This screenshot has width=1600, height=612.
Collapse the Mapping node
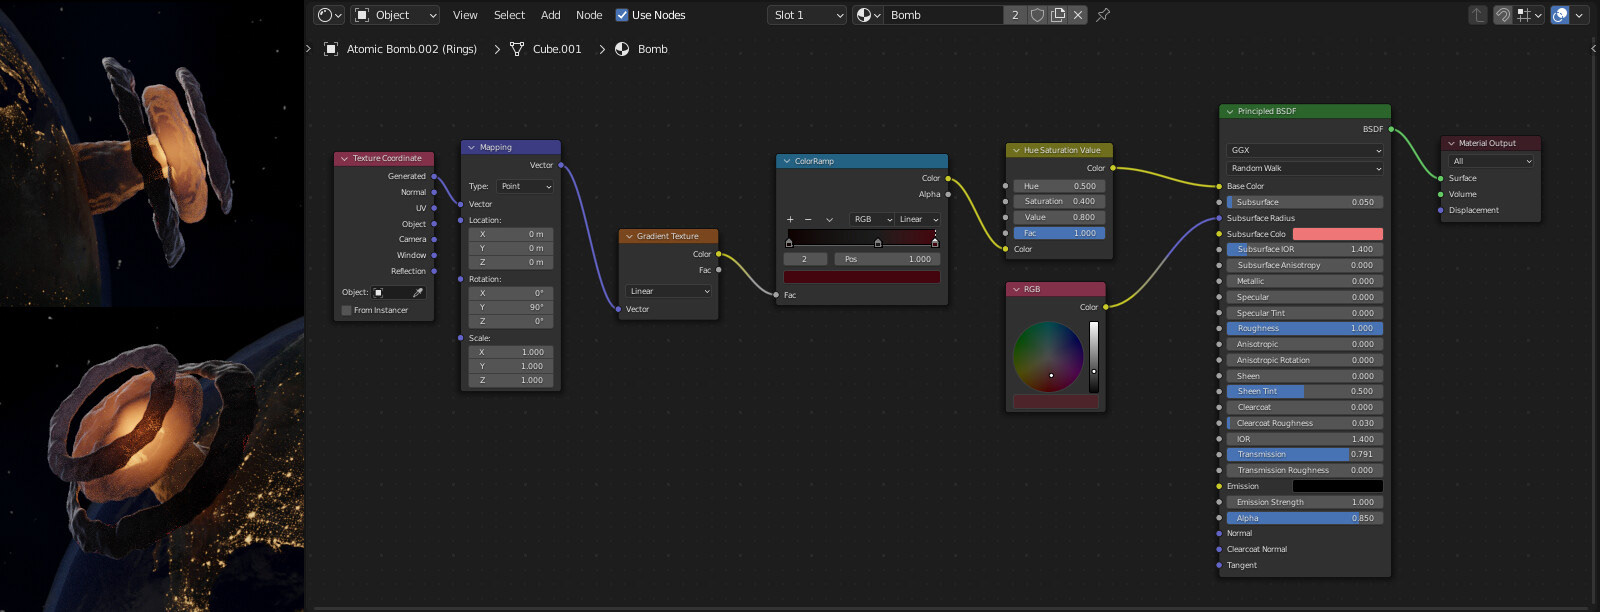tap(471, 147)
